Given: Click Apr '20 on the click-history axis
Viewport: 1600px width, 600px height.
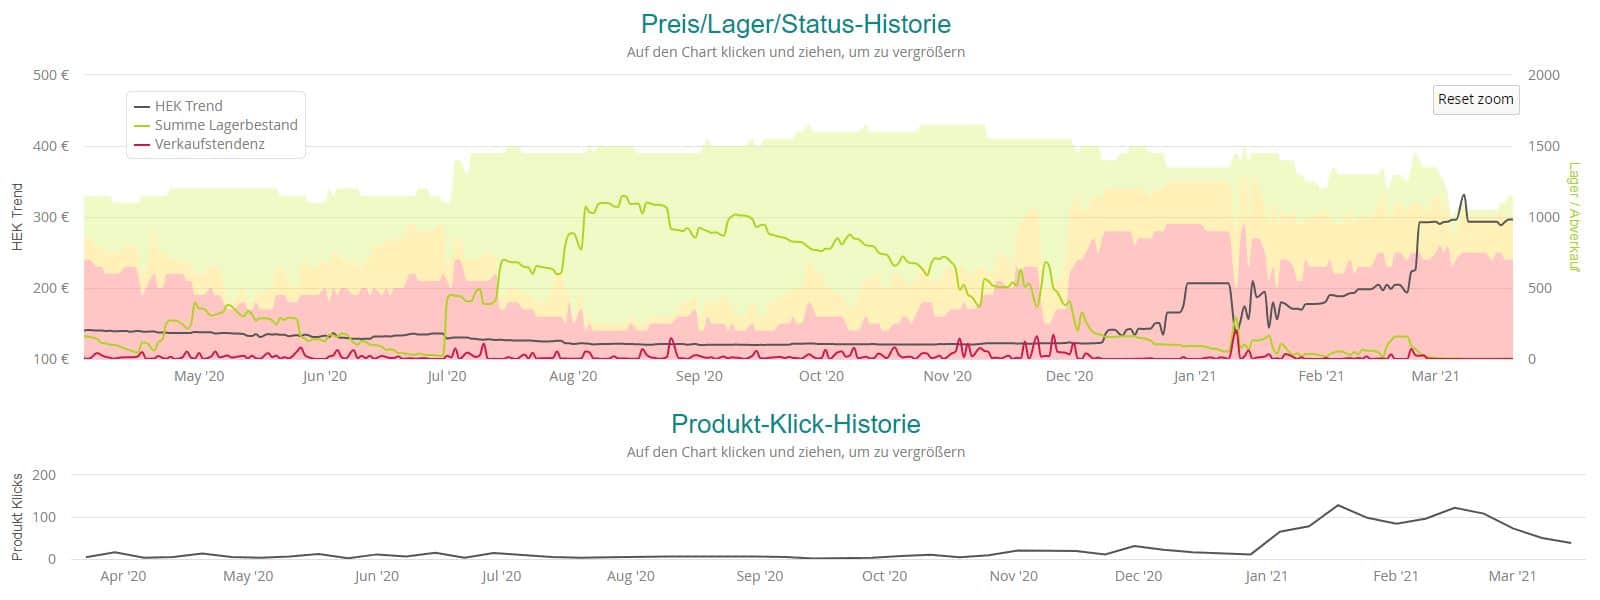Looking at the screenshot, I should point(124,576).
